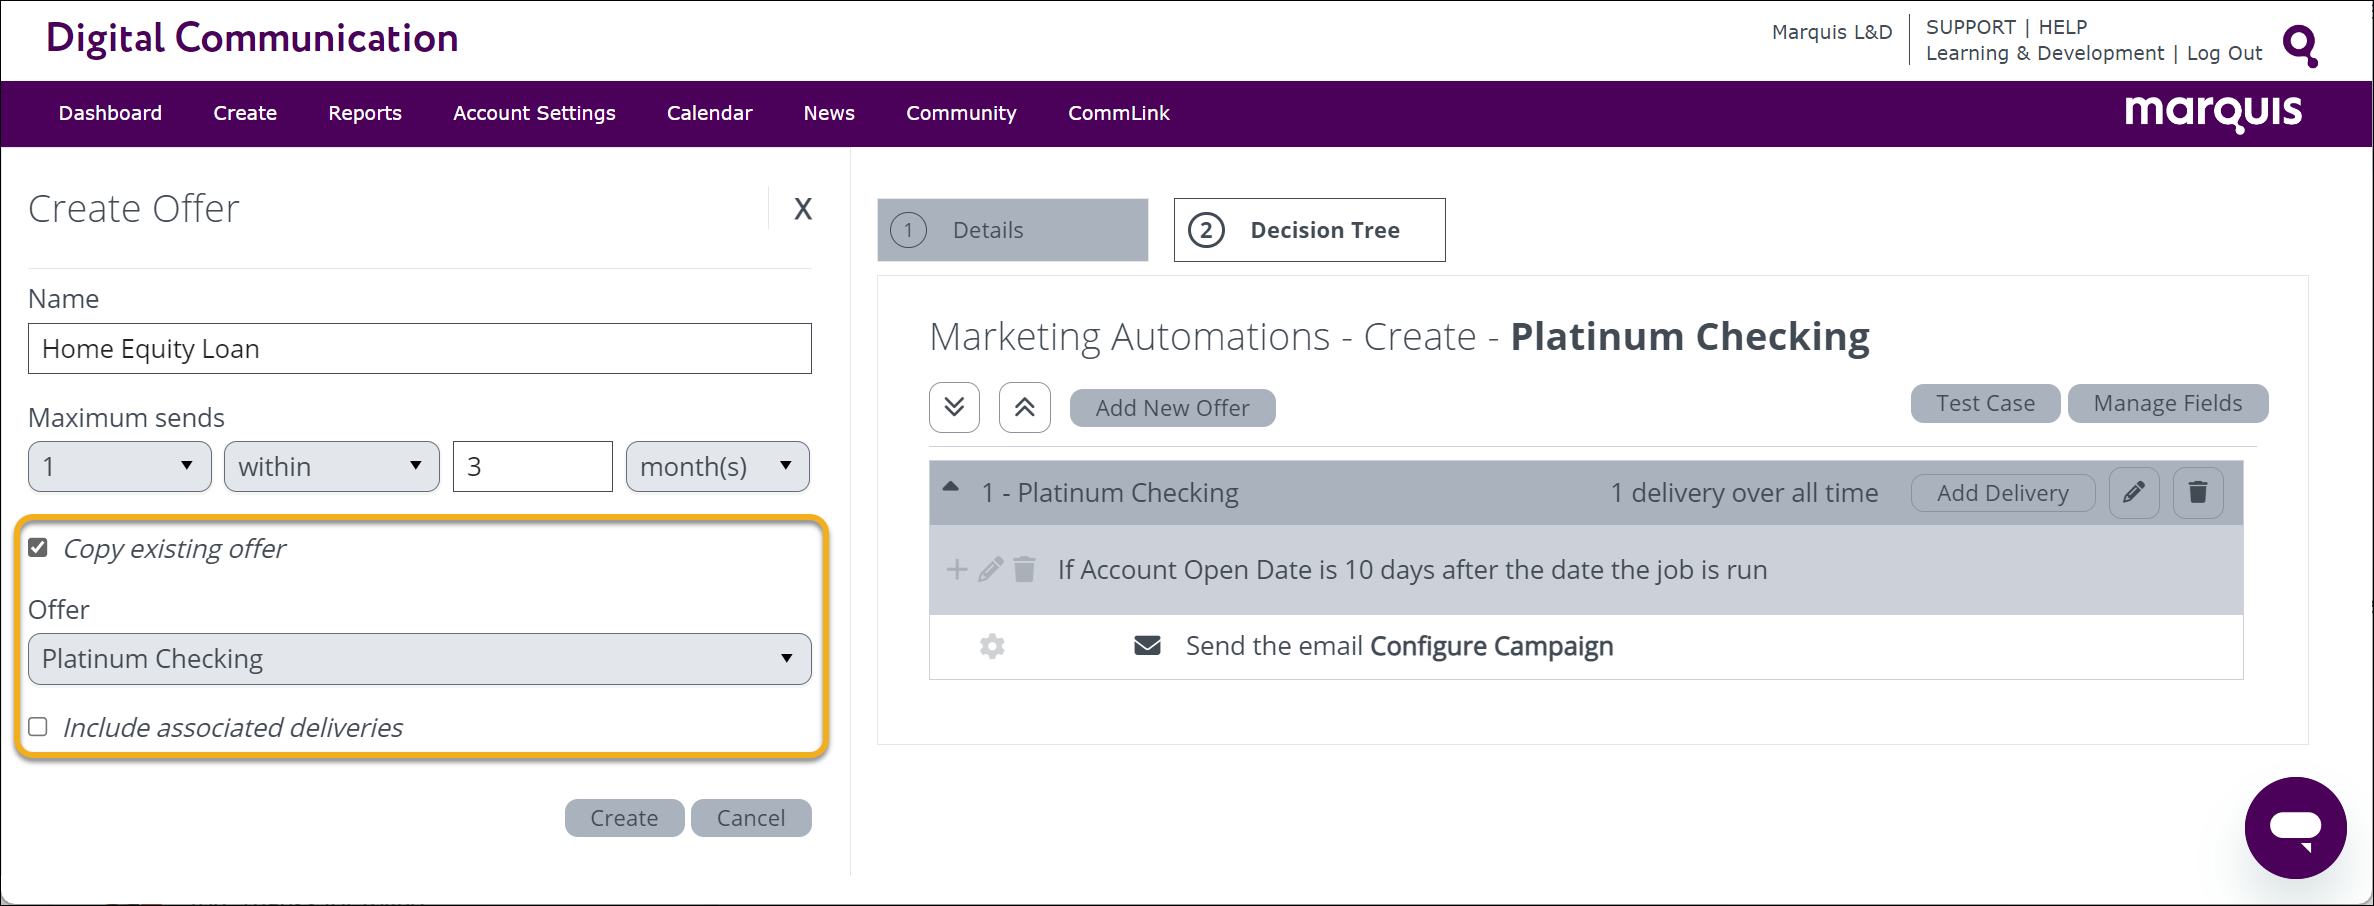Click Add New Offer button
The height and width of the screenshot is (906, 2374).
pyautogui.click(x=1173, y=408)
